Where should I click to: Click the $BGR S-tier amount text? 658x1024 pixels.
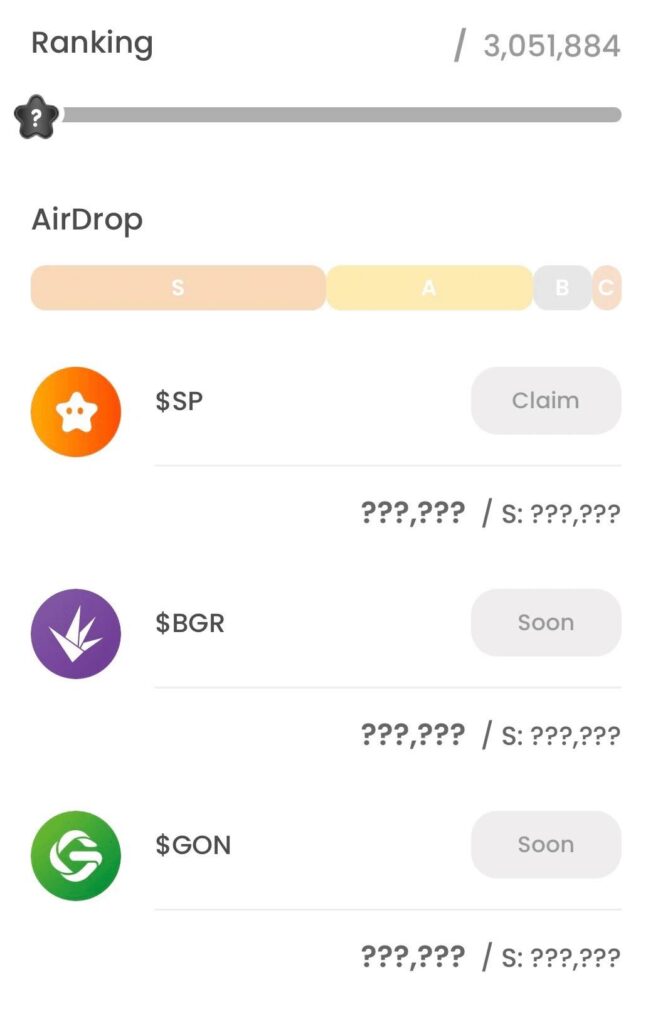point(561,736)
